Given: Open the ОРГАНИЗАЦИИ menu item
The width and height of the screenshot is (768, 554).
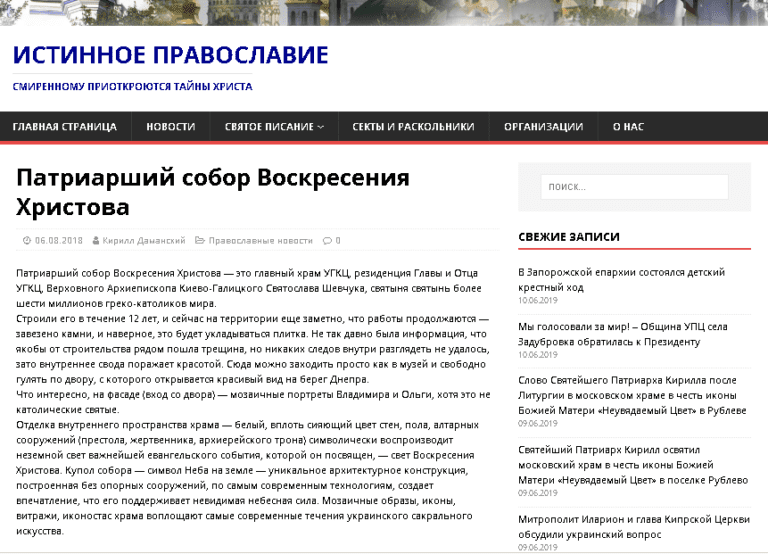Looking at the screenshot, I should 543,127.
